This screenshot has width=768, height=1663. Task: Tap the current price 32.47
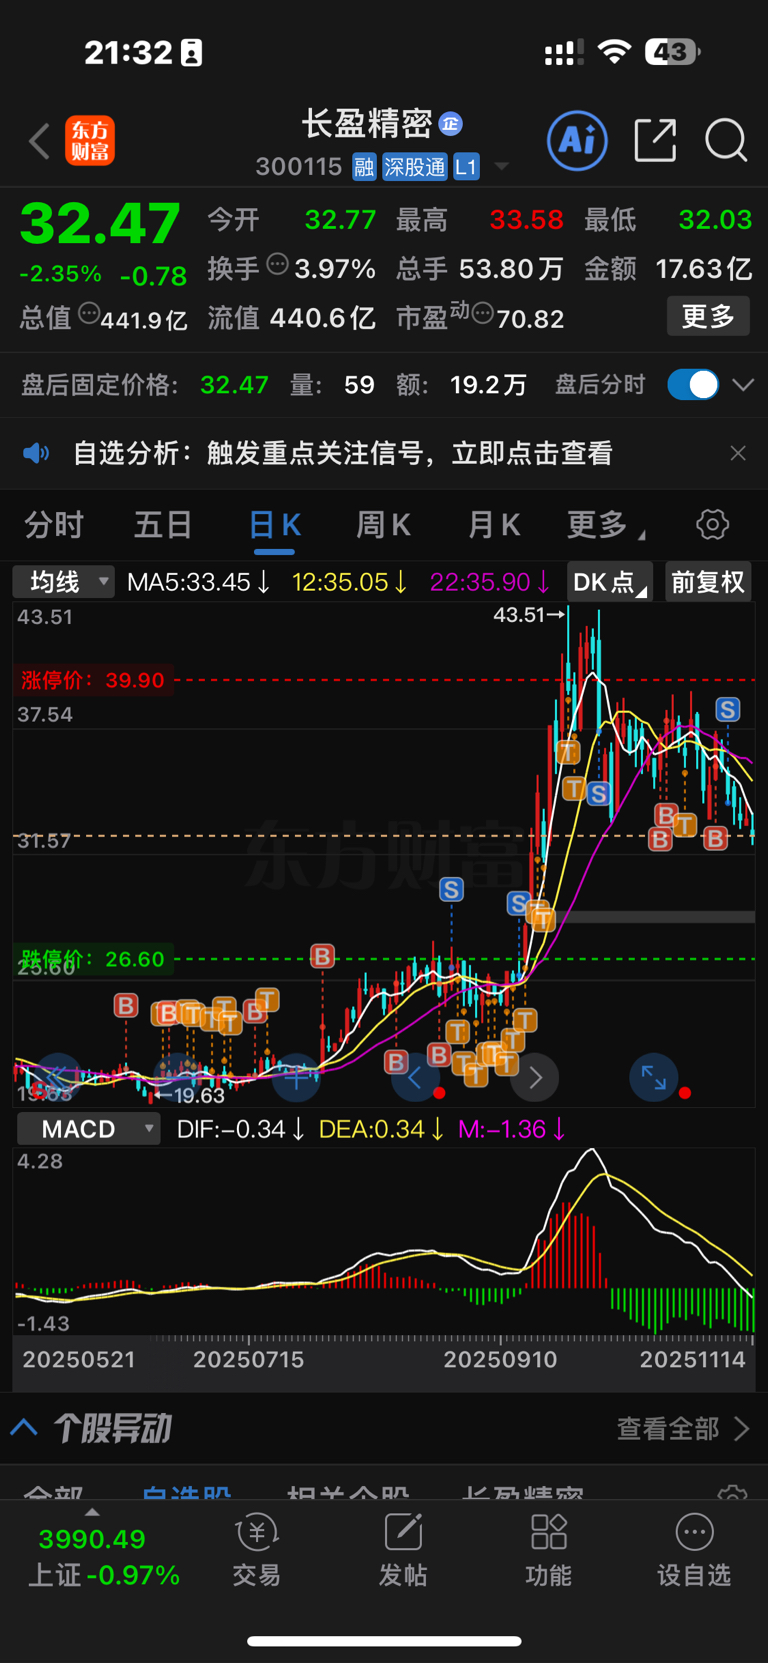(x=100, y=223)
